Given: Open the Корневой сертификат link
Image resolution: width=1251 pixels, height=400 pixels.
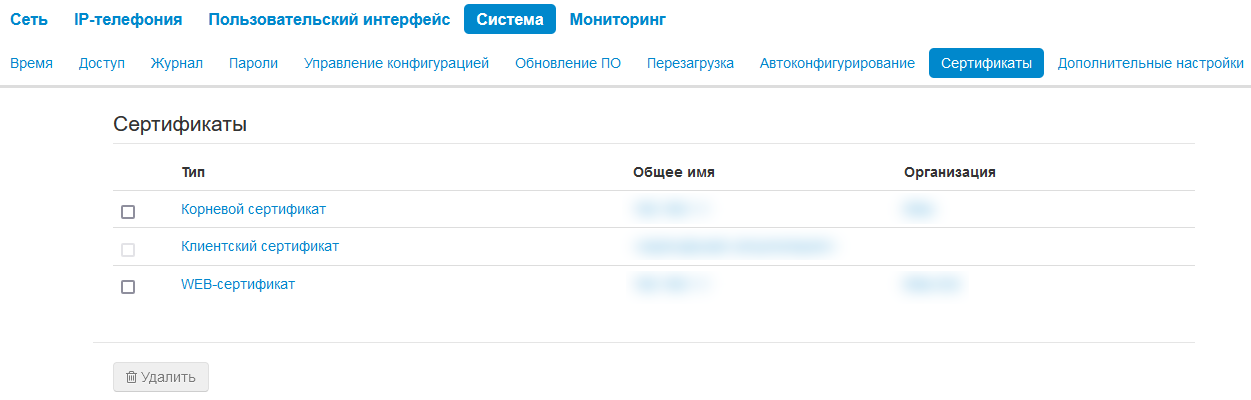Looking at the screenshot, I should click(x=253, y=209).
